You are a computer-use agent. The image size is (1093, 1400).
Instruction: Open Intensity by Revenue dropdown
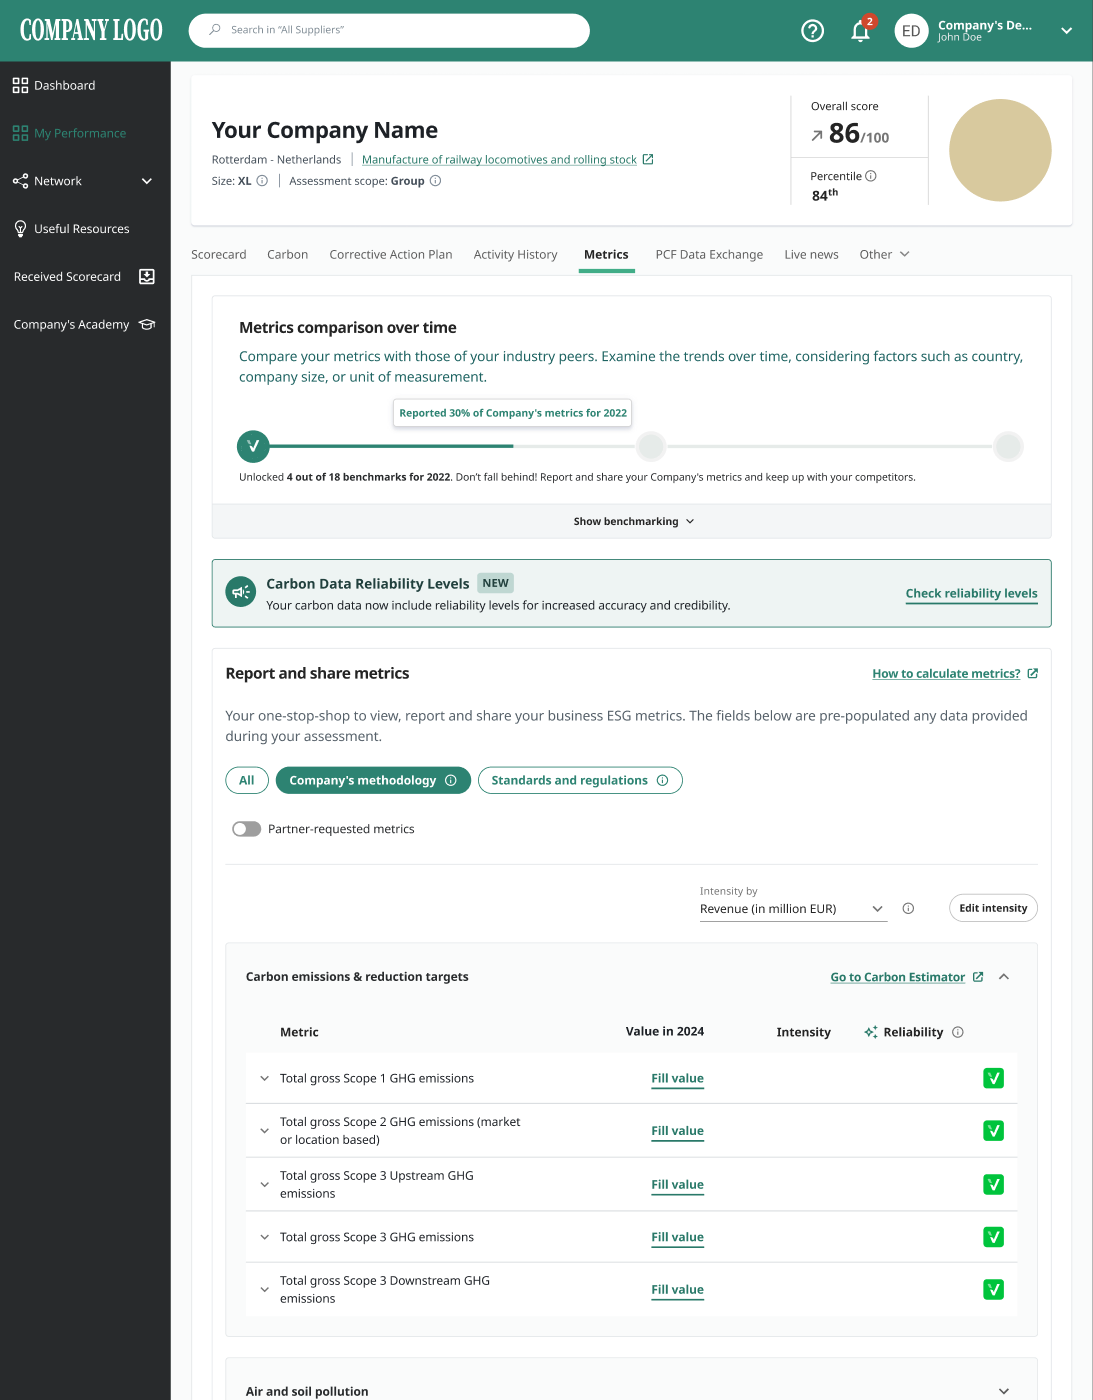point(793,909)
